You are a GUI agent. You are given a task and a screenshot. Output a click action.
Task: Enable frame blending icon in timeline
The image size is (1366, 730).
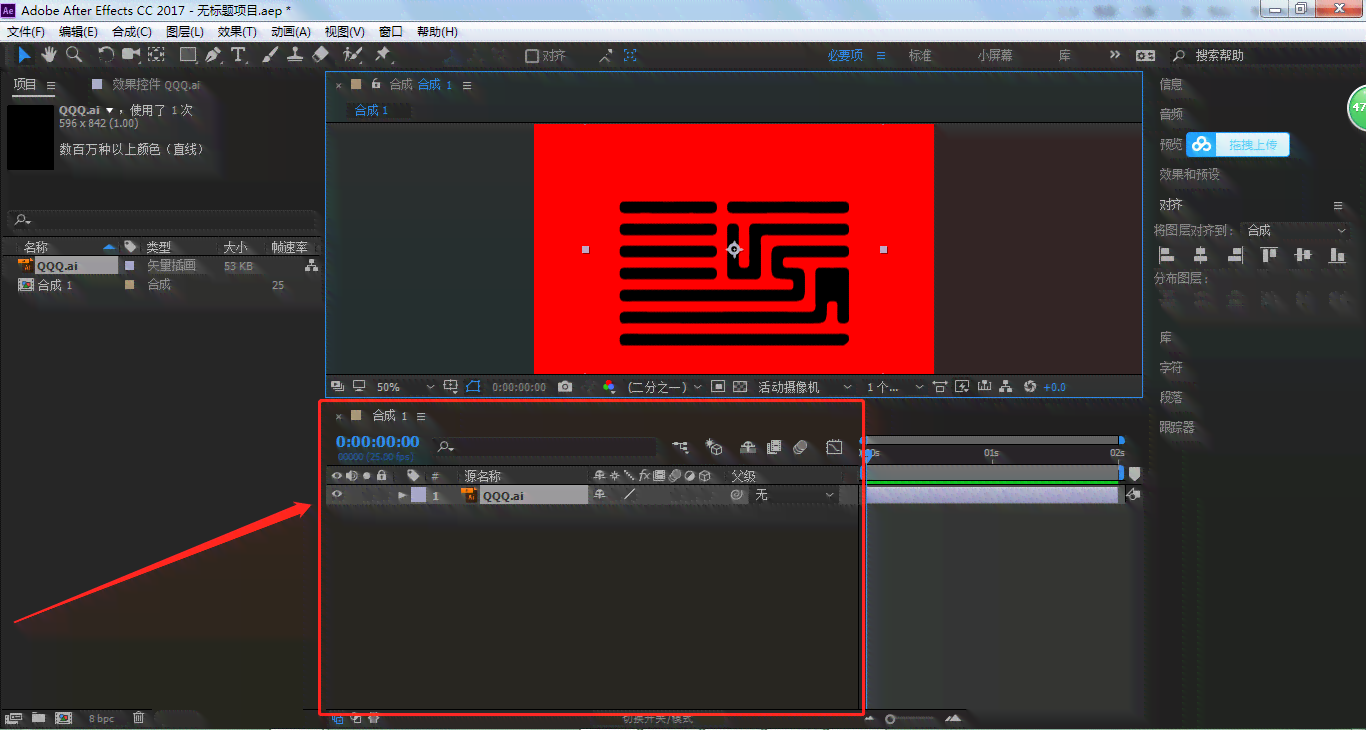[x=774, y=447]
